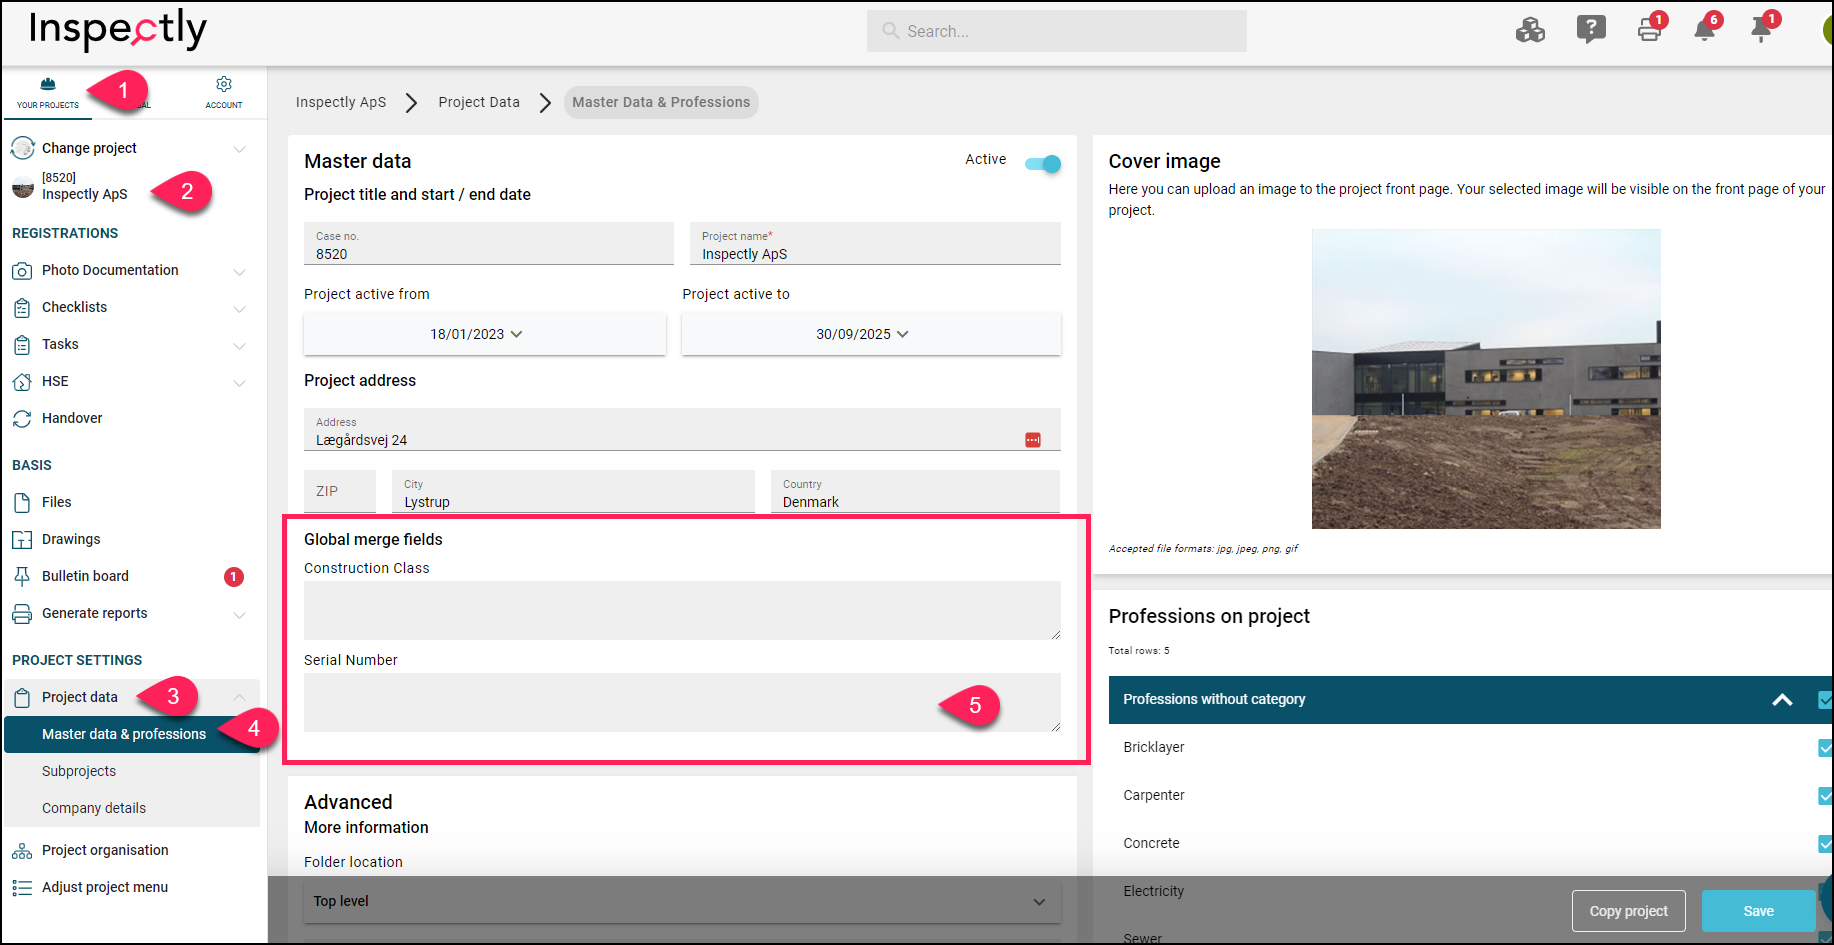The width and height of the screenshot is (1834, 945).
Task: Click the Case no. input field
Action: [x=489, y=244]
